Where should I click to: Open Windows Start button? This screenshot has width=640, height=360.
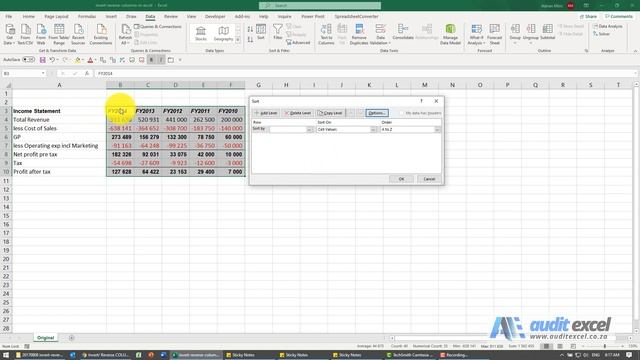click(x=6, y=355)
